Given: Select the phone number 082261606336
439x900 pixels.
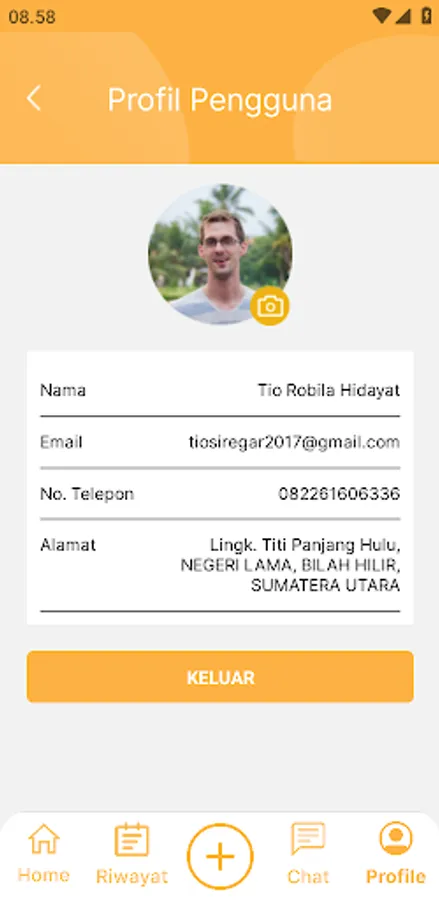Looking at the screenshot, I should click(x=339, y=494).
